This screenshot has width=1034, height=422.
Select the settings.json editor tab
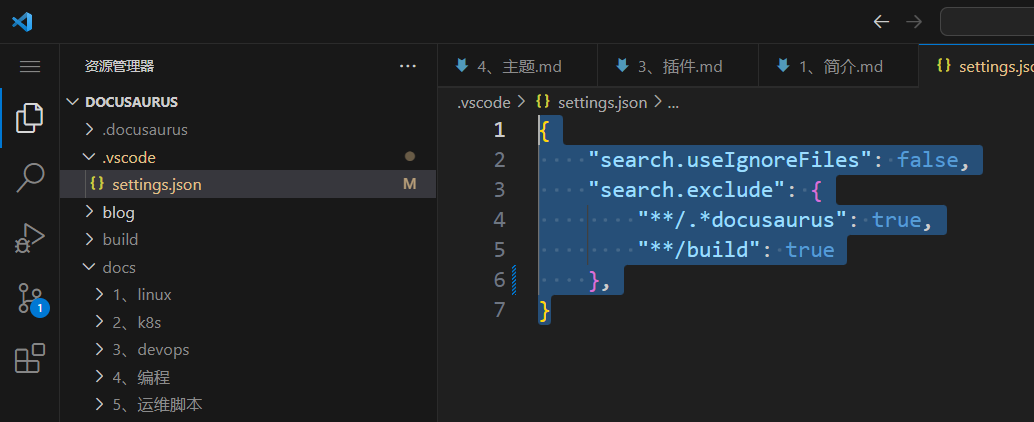pyautogui.click(x=976, y=66)
